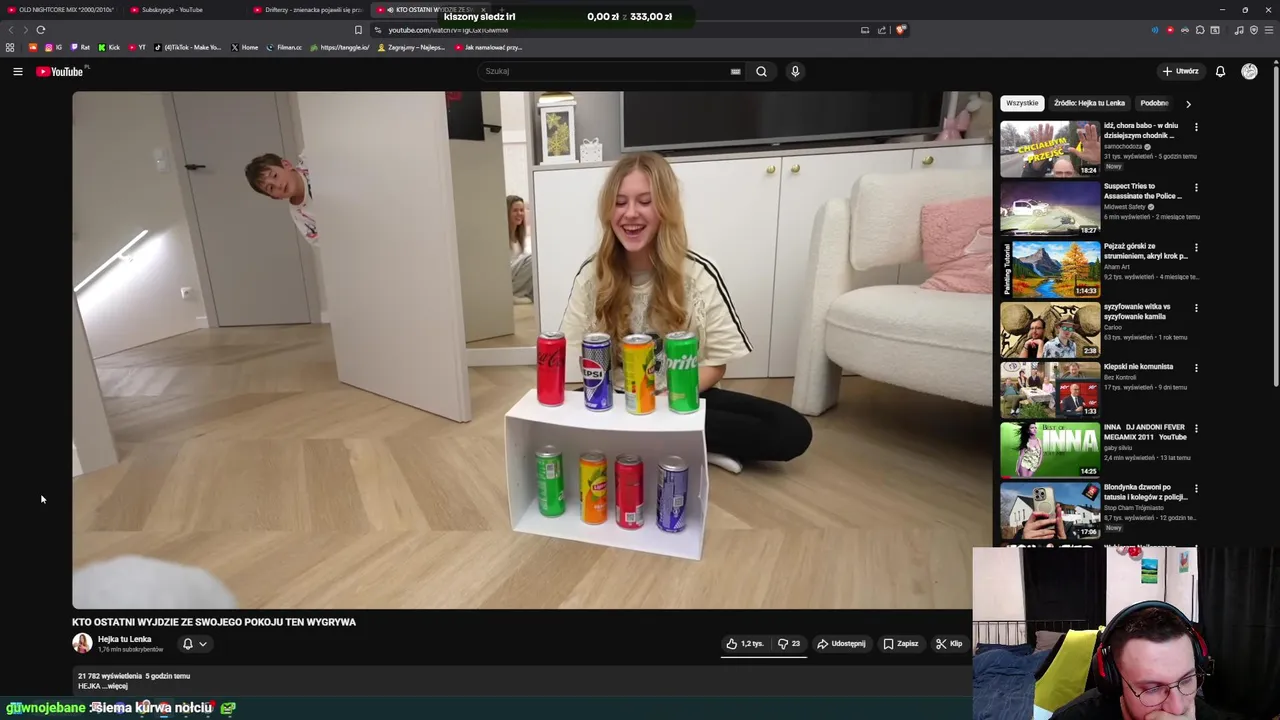
Task: Open Brave Shields lion icon
Action: click(x=900, y=30)
